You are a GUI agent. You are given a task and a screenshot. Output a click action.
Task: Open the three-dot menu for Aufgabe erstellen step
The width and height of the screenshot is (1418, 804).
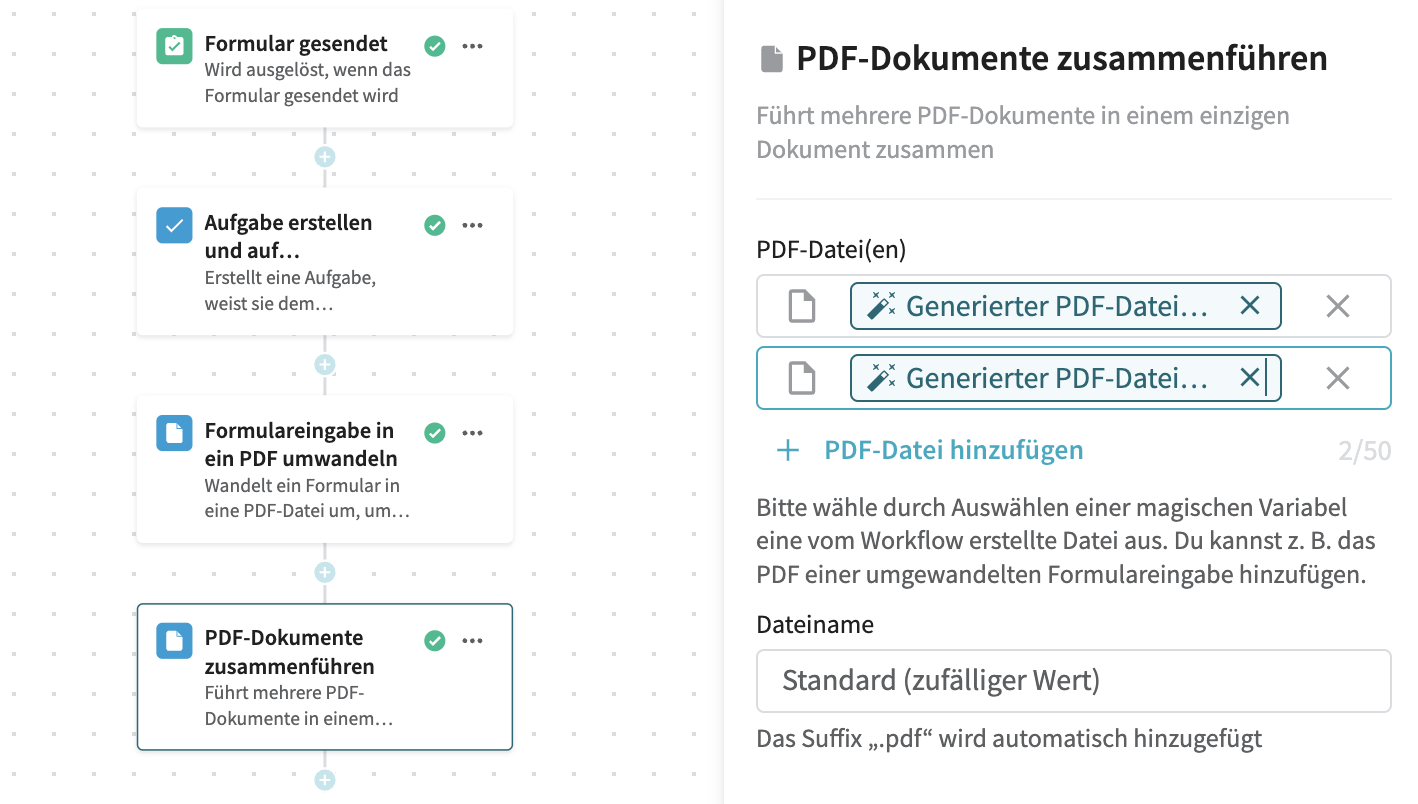(473, 225)
